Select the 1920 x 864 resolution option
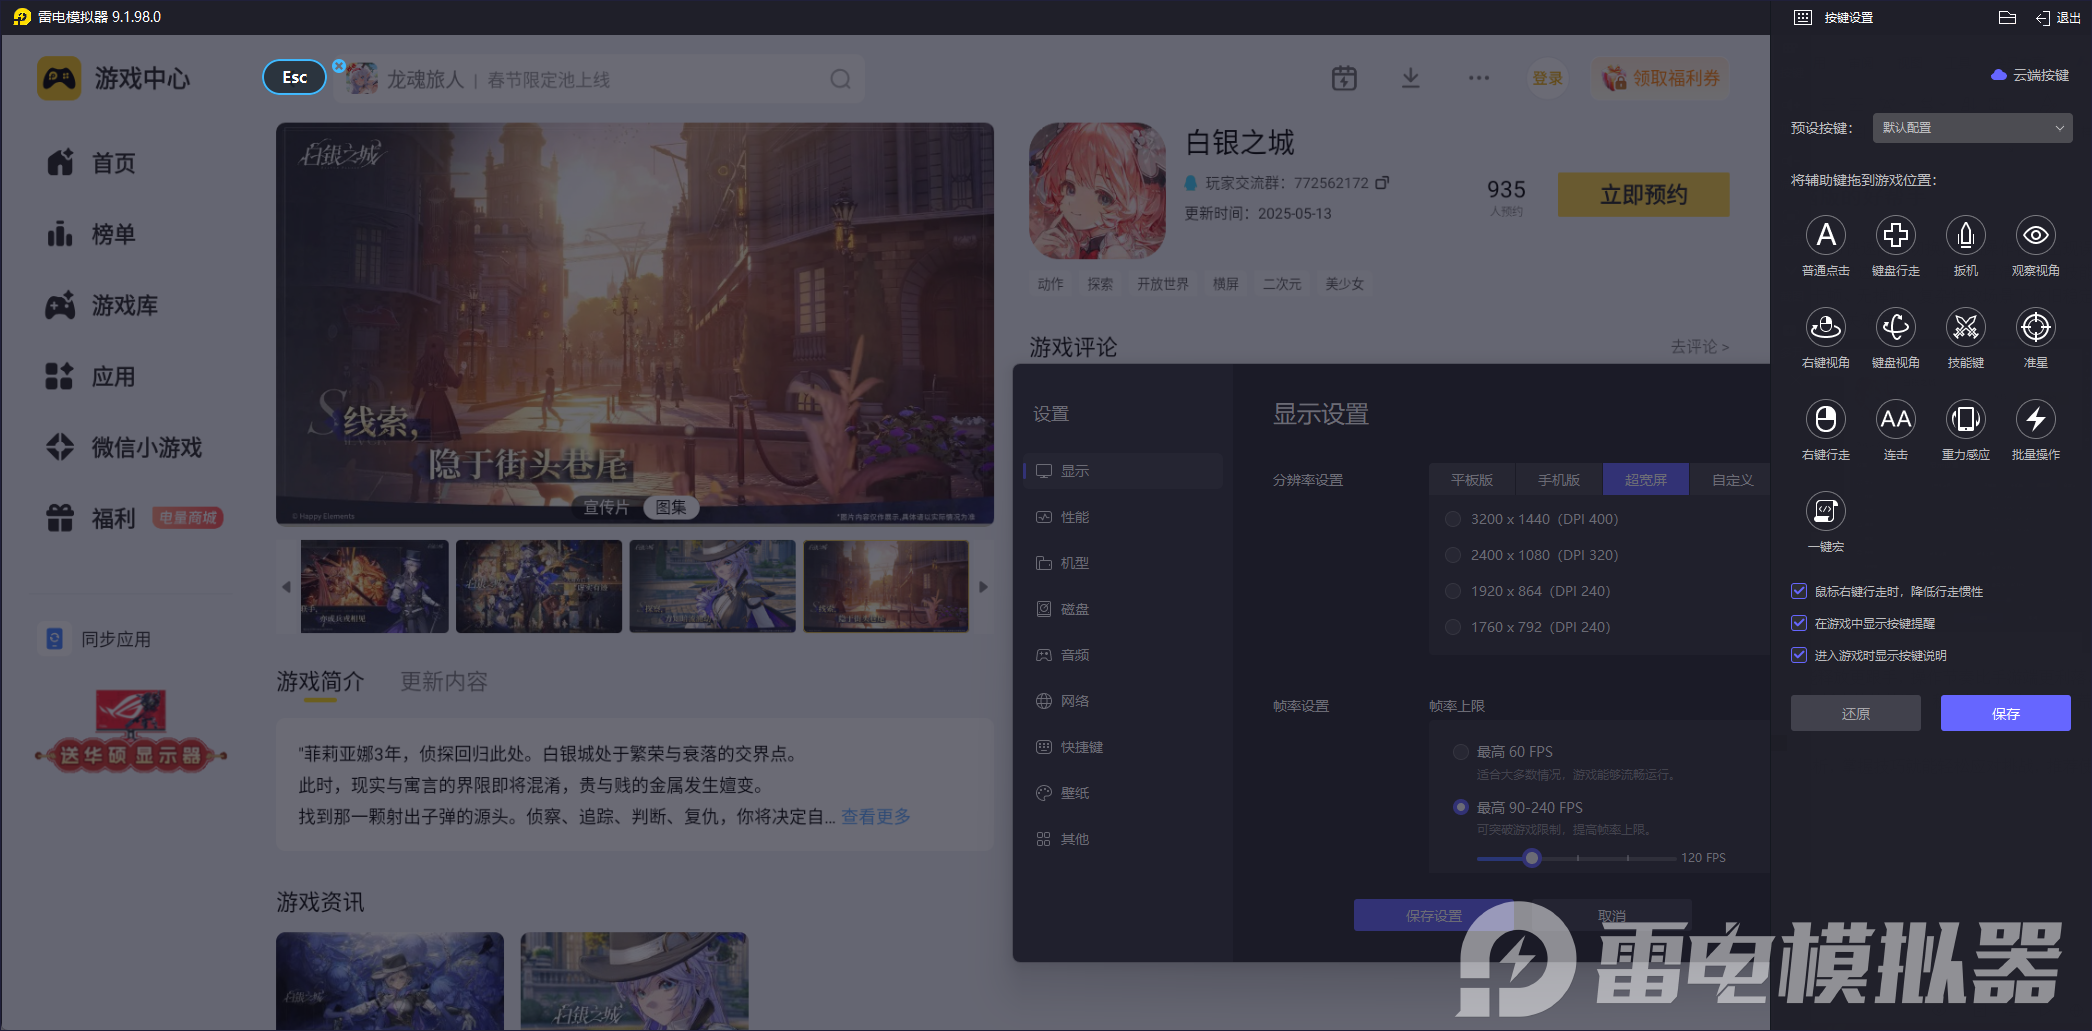 tap(1453, 591)
